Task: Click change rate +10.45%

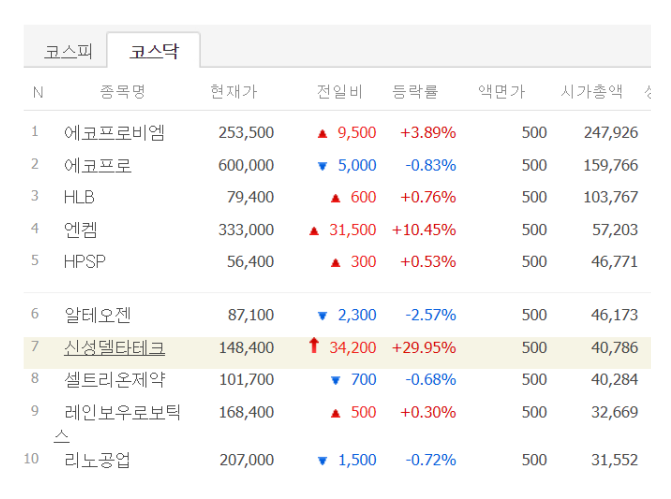Action: tap(424, 230)
